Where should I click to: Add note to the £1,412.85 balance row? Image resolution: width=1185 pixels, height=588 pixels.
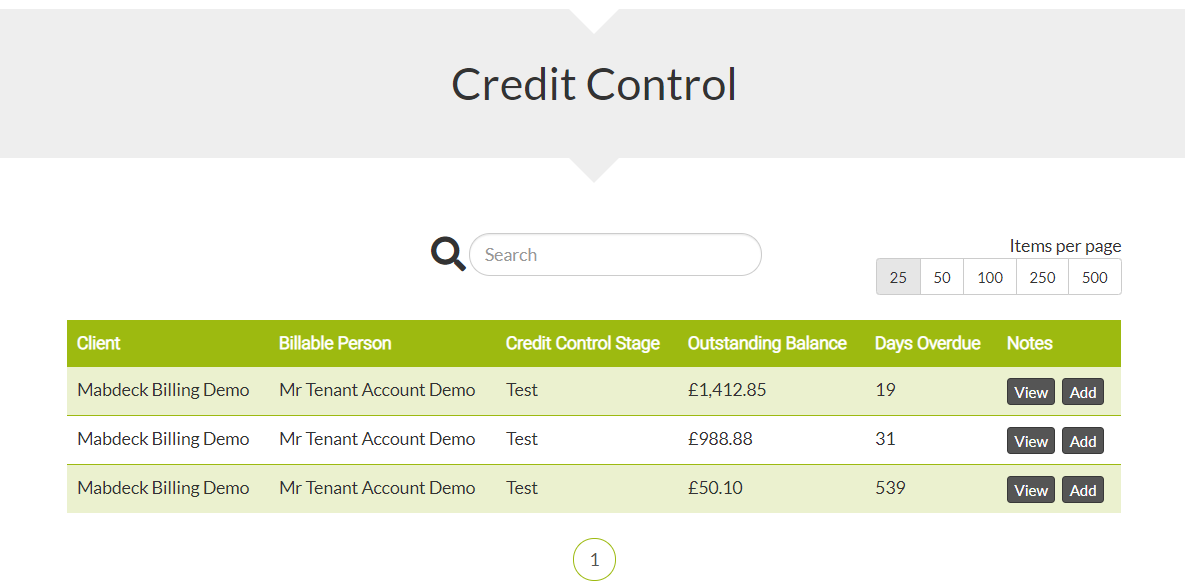pos(1083,392)
